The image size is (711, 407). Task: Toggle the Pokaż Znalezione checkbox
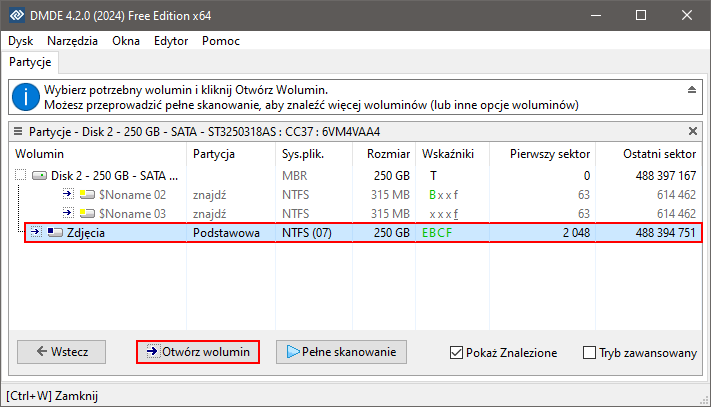point(457,352)
